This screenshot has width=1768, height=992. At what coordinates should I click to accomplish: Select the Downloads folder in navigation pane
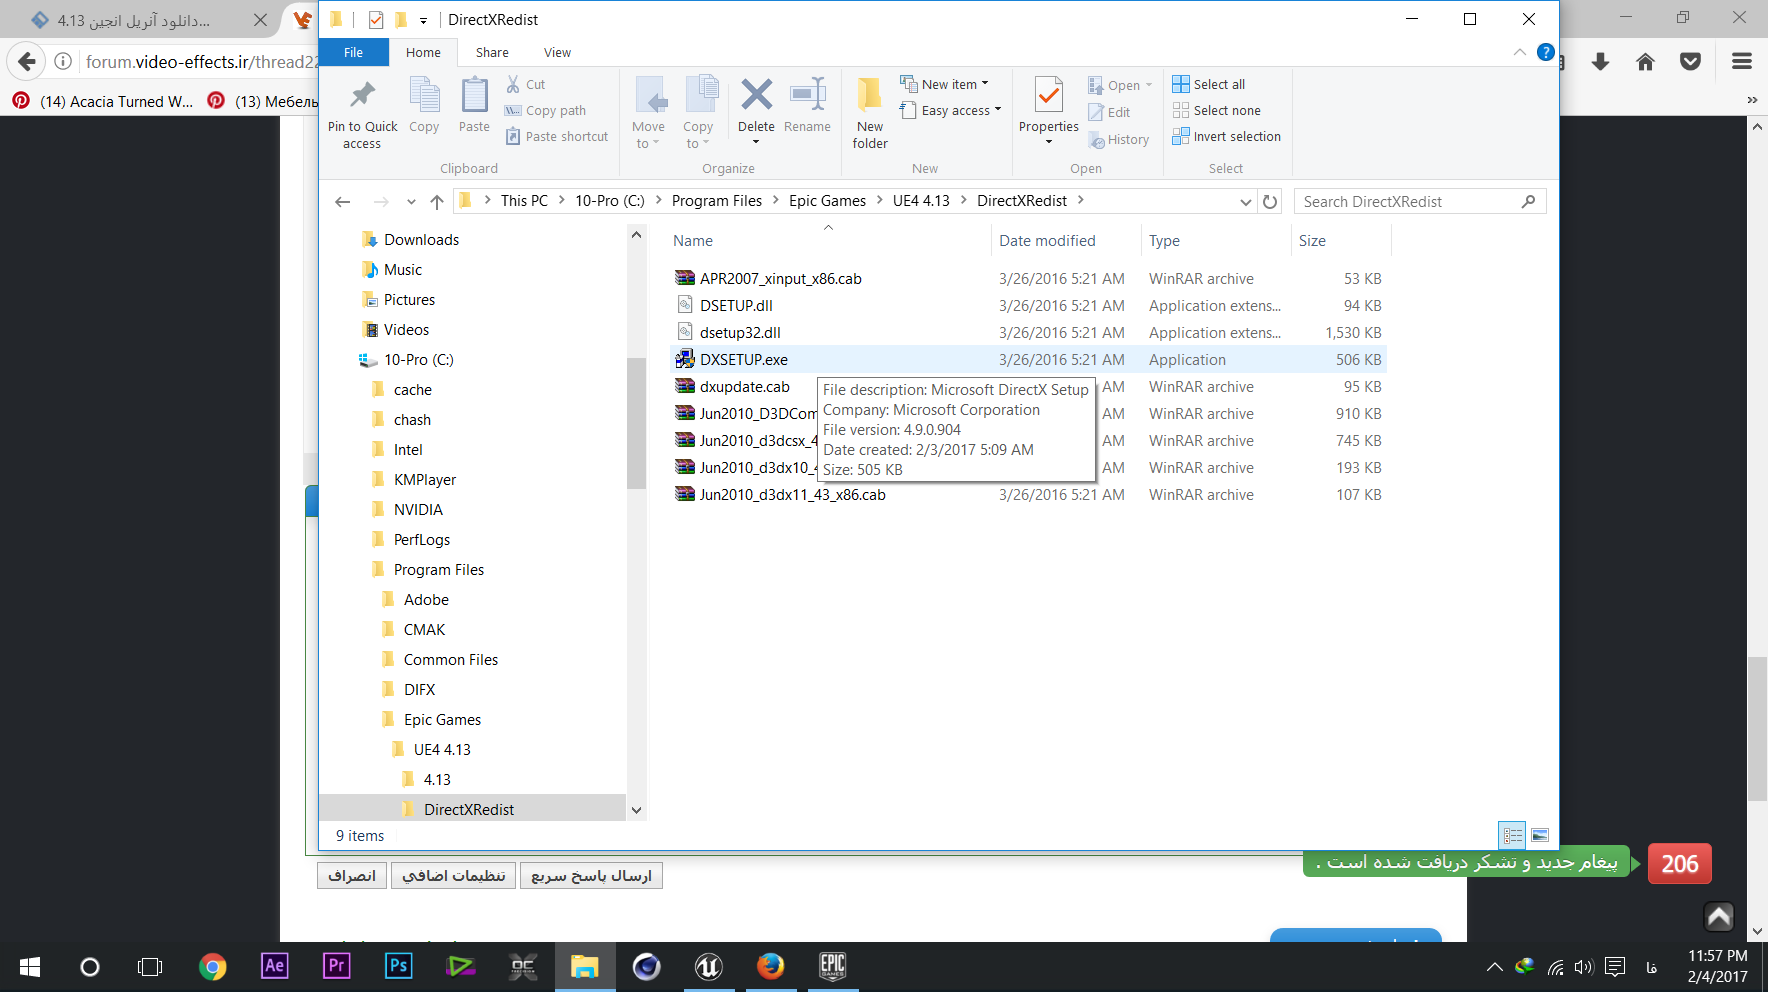pyautogui.click(x=421, y=239)
